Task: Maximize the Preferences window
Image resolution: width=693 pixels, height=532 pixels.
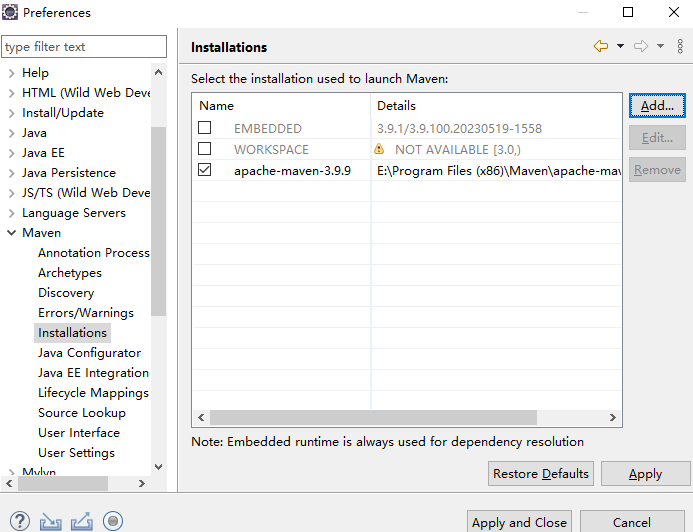Action: 628,12
